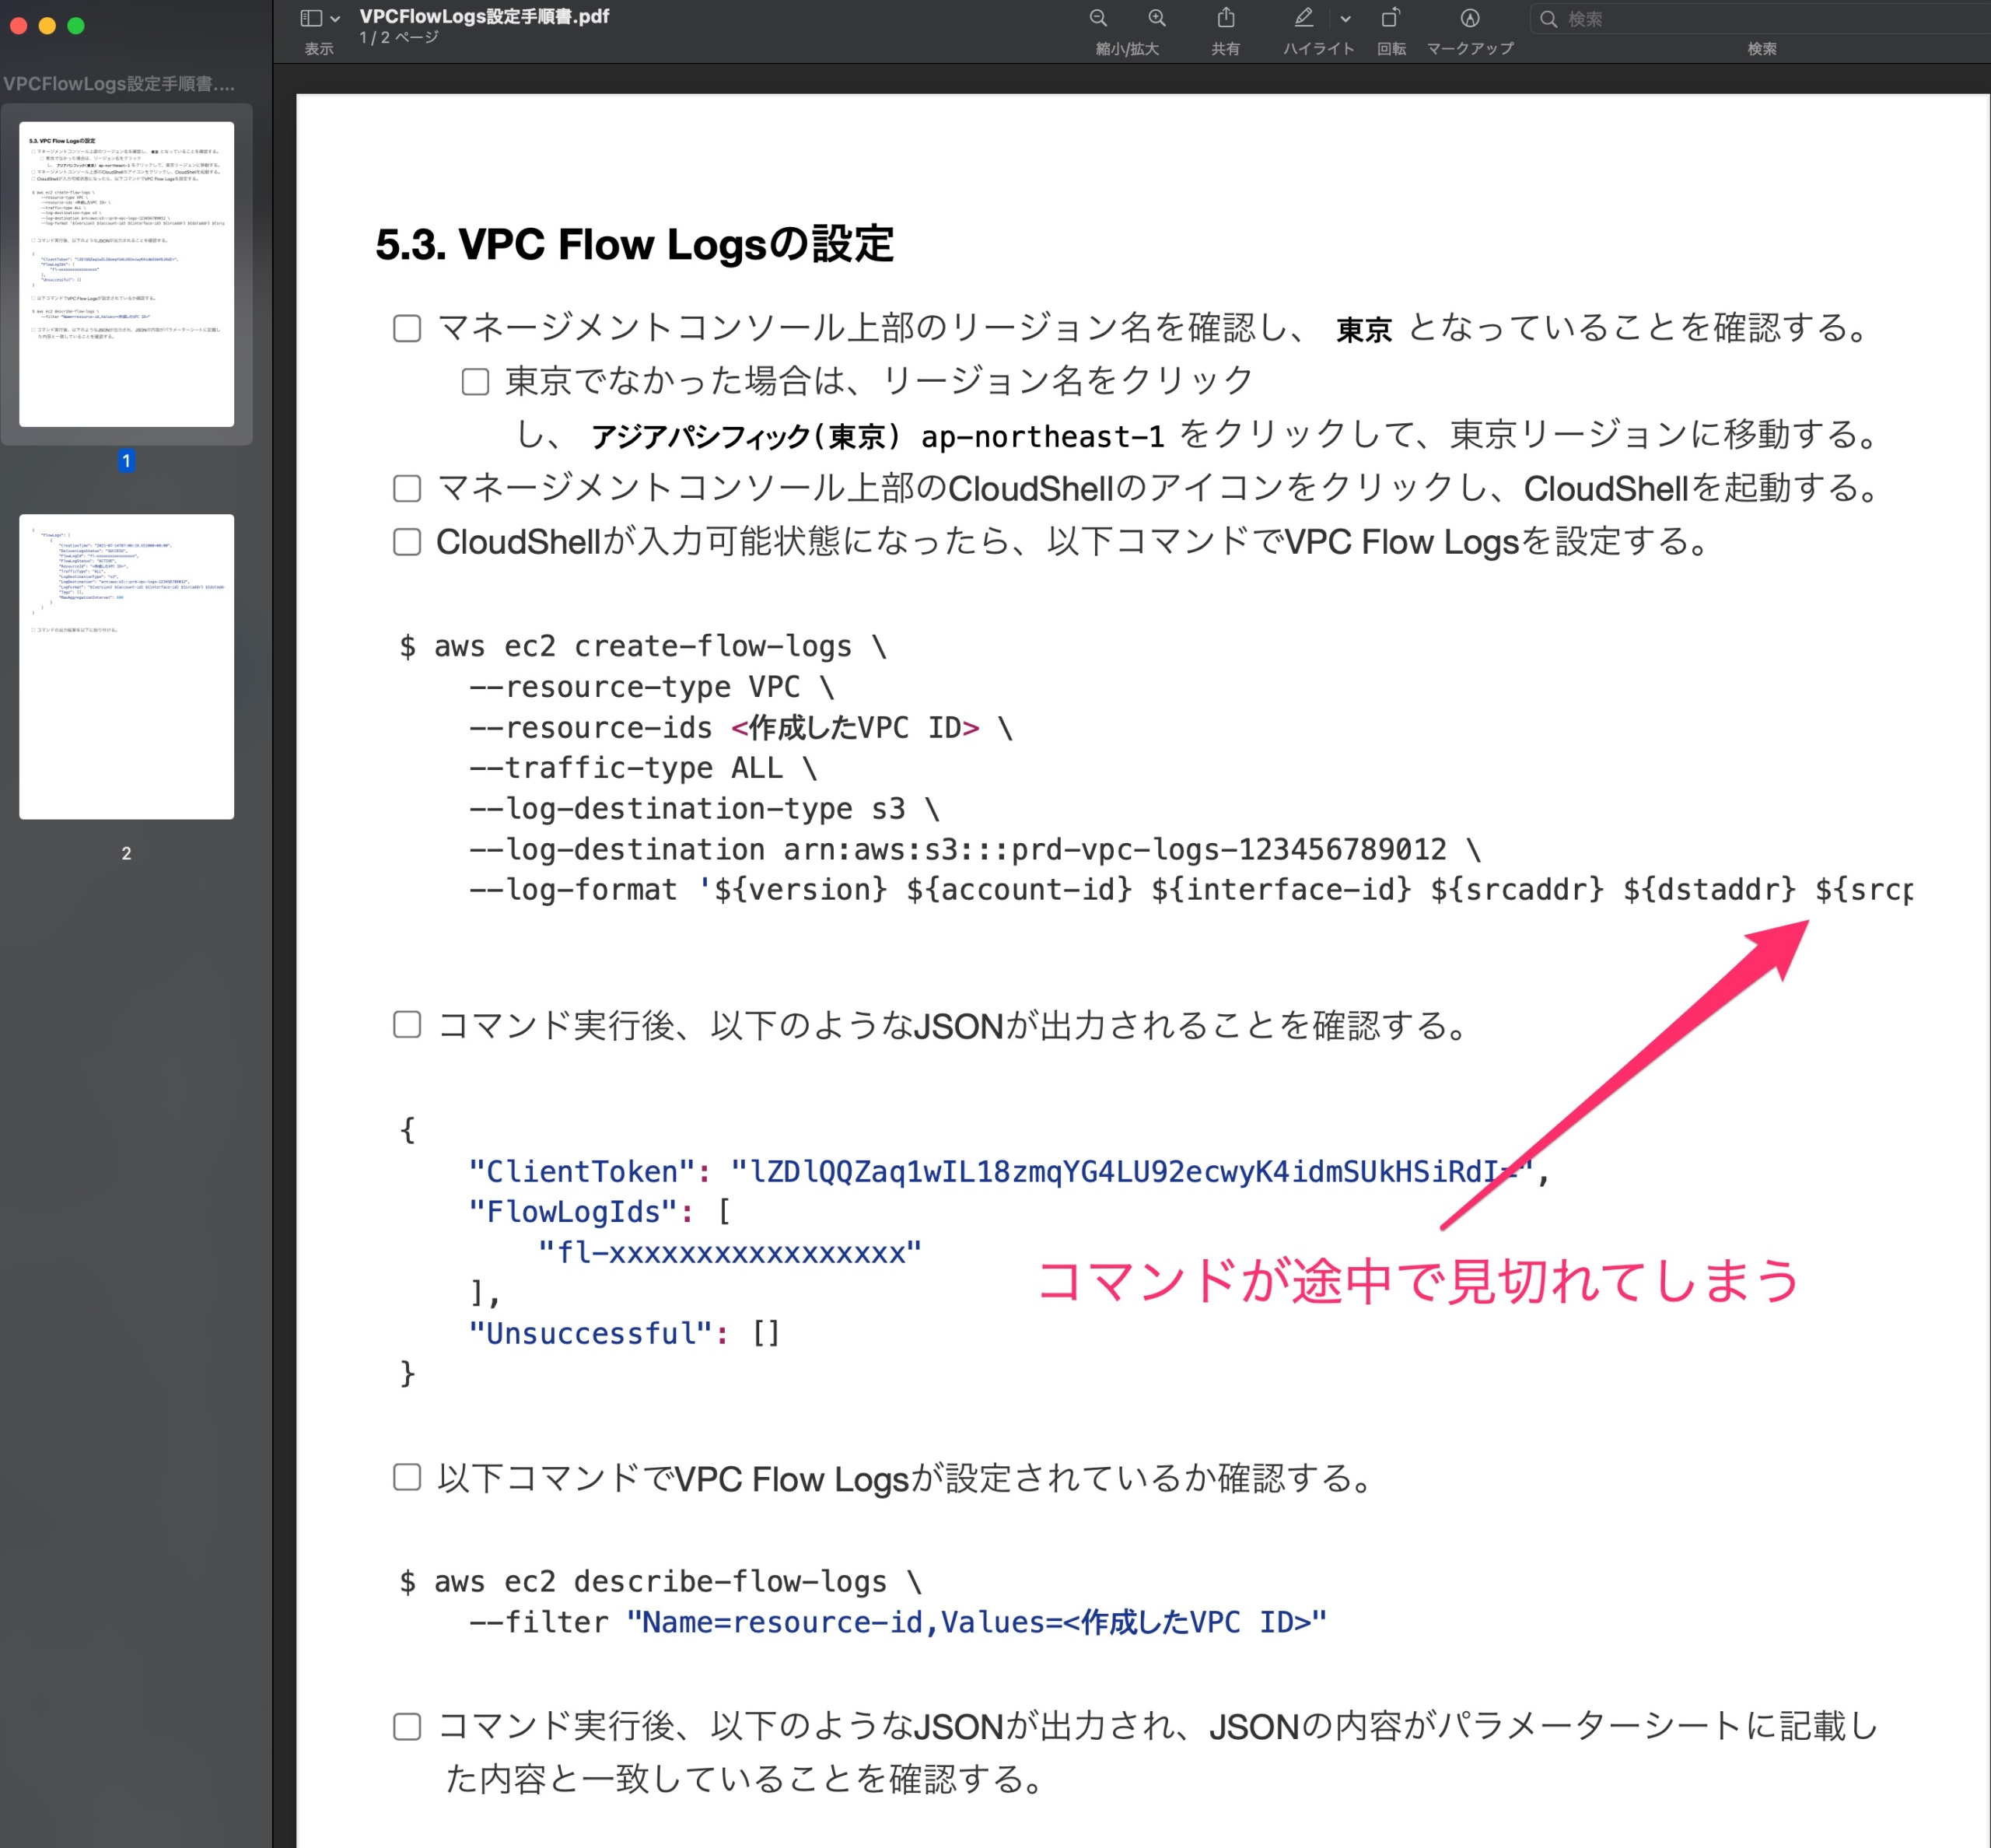Select page 1 thumbnail in sidebar

126,274
